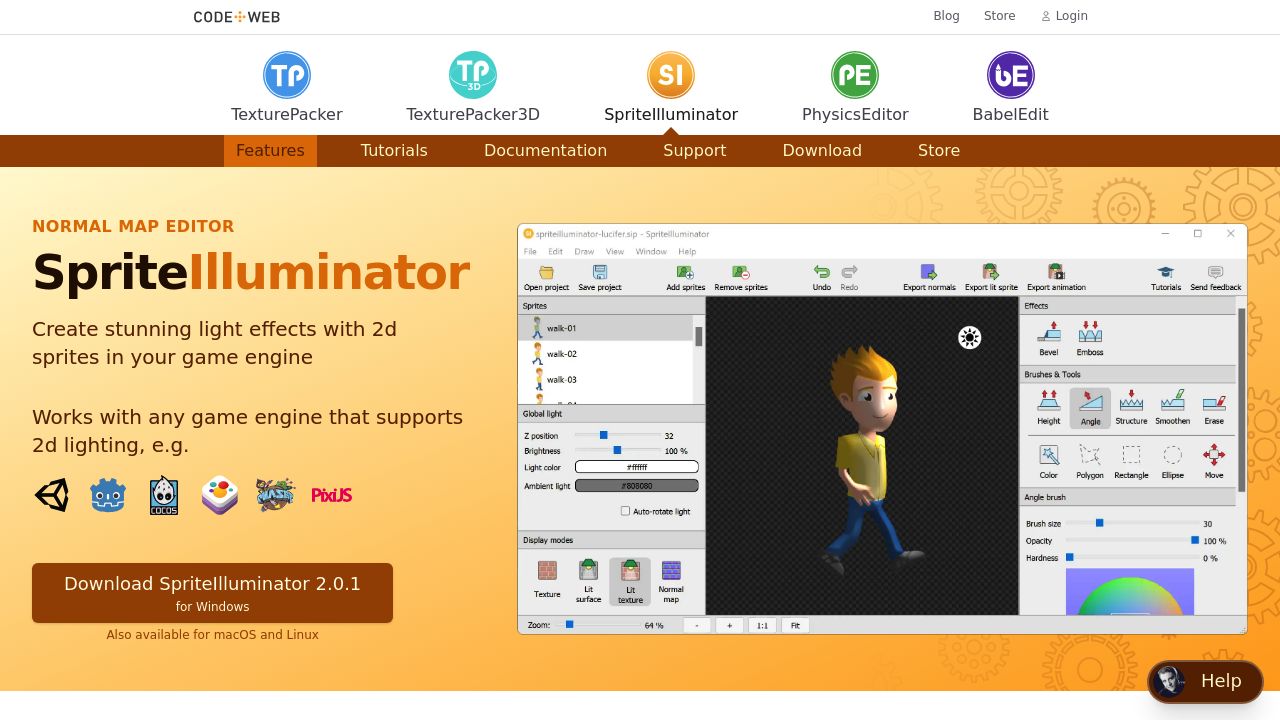The height and width of the screenshot is (720, 1280).
Task: Select the SpriteIlluminator SI icon
Action: coord(671,75)
